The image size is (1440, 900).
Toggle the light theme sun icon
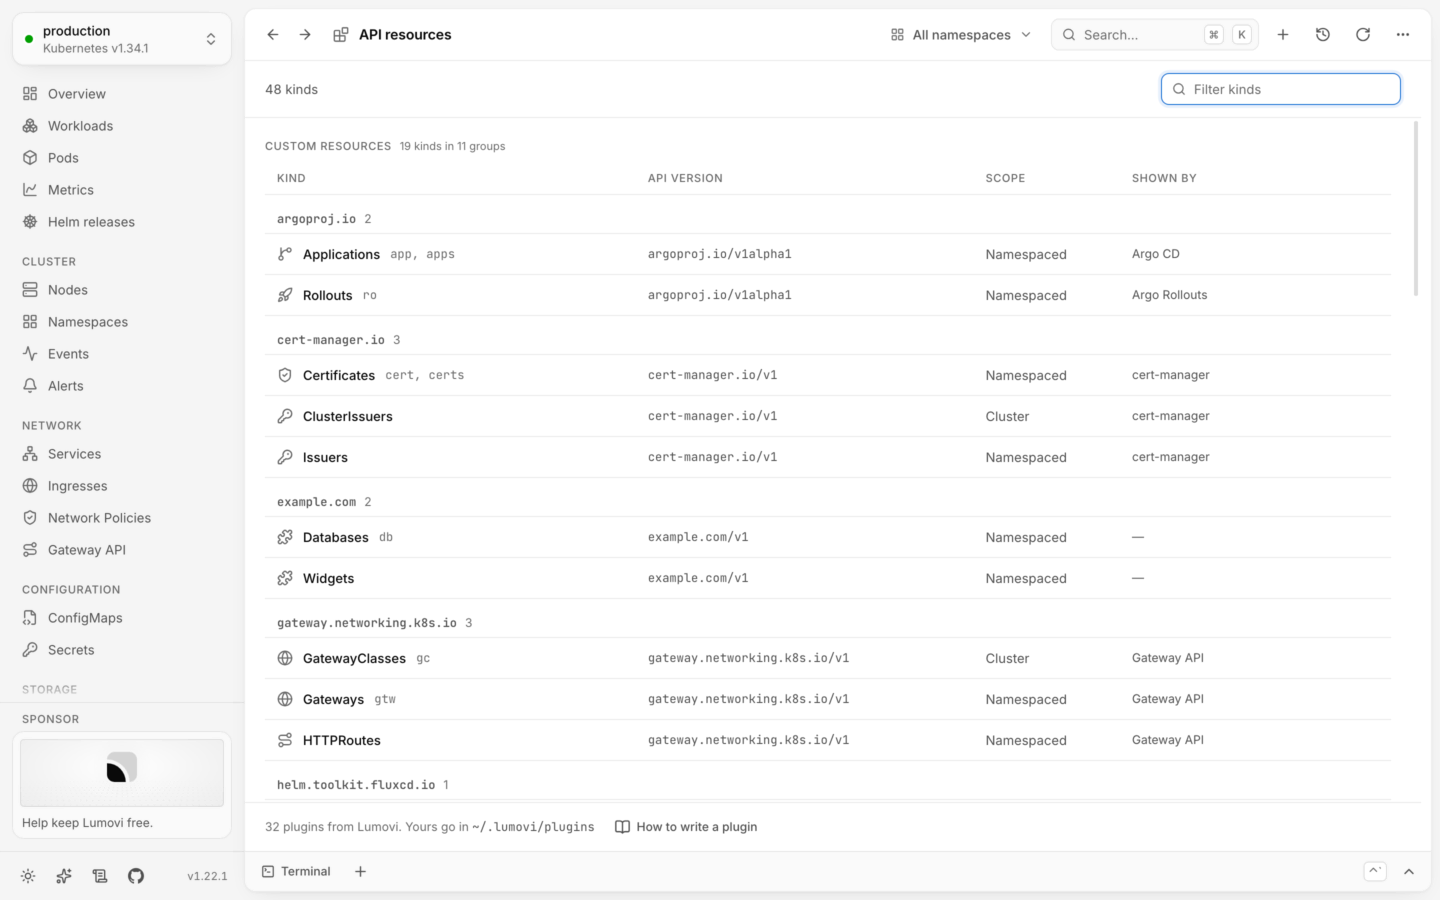coord(28,876)
